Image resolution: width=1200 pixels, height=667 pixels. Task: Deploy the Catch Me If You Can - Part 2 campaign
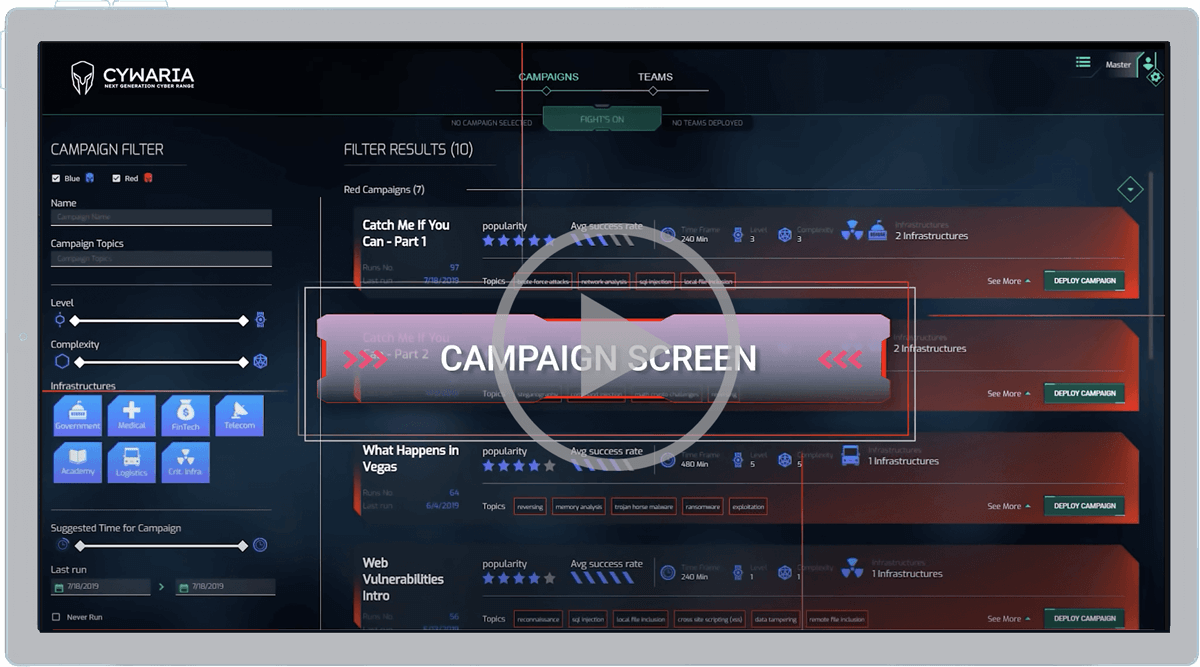click(1085, 394)
